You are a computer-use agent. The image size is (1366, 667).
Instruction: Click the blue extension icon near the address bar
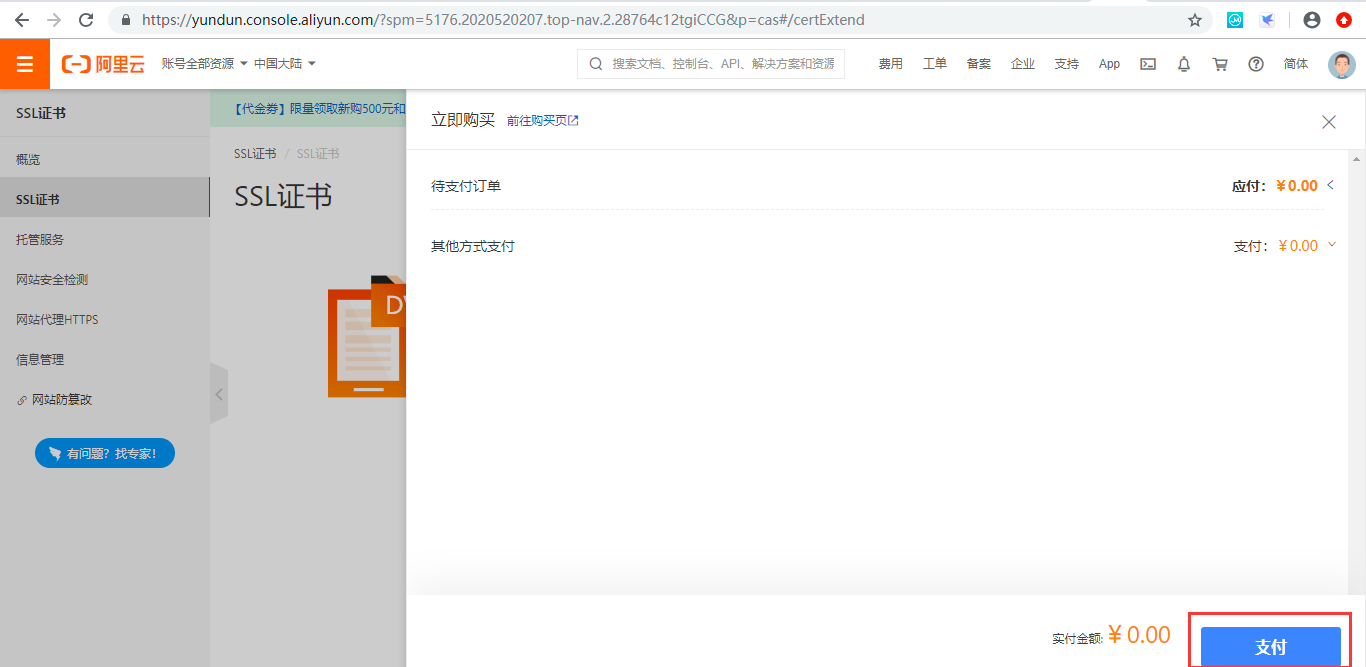(x=1267, y=19)
